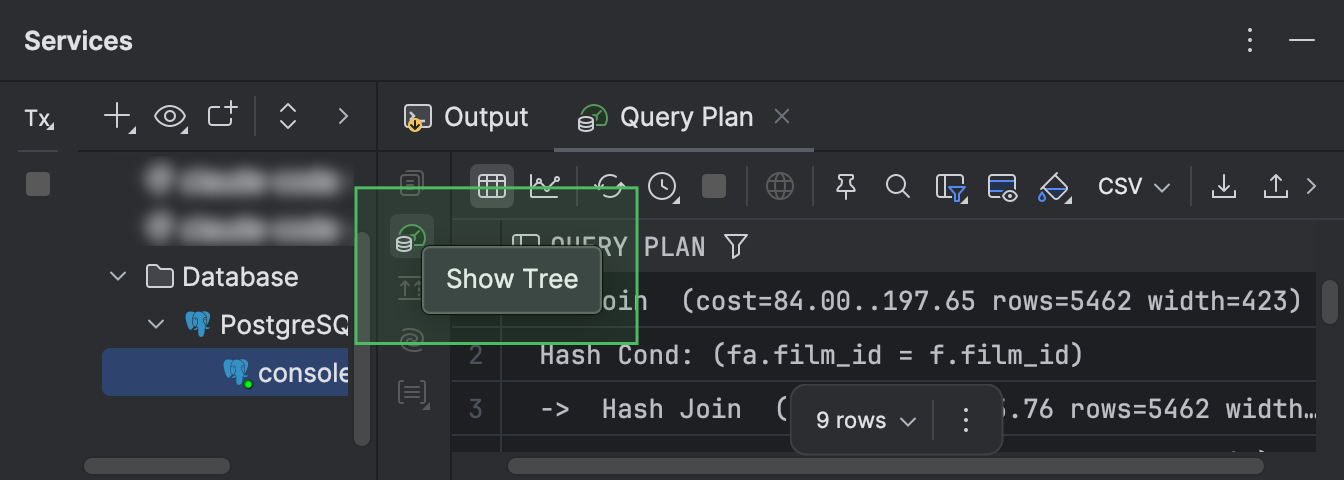Click cell 'Hash Cond: (fa.film_id = f.film_id)'
Image resolution: width=1344 pixels, height=480 pixels.
[x=812, y=354]
